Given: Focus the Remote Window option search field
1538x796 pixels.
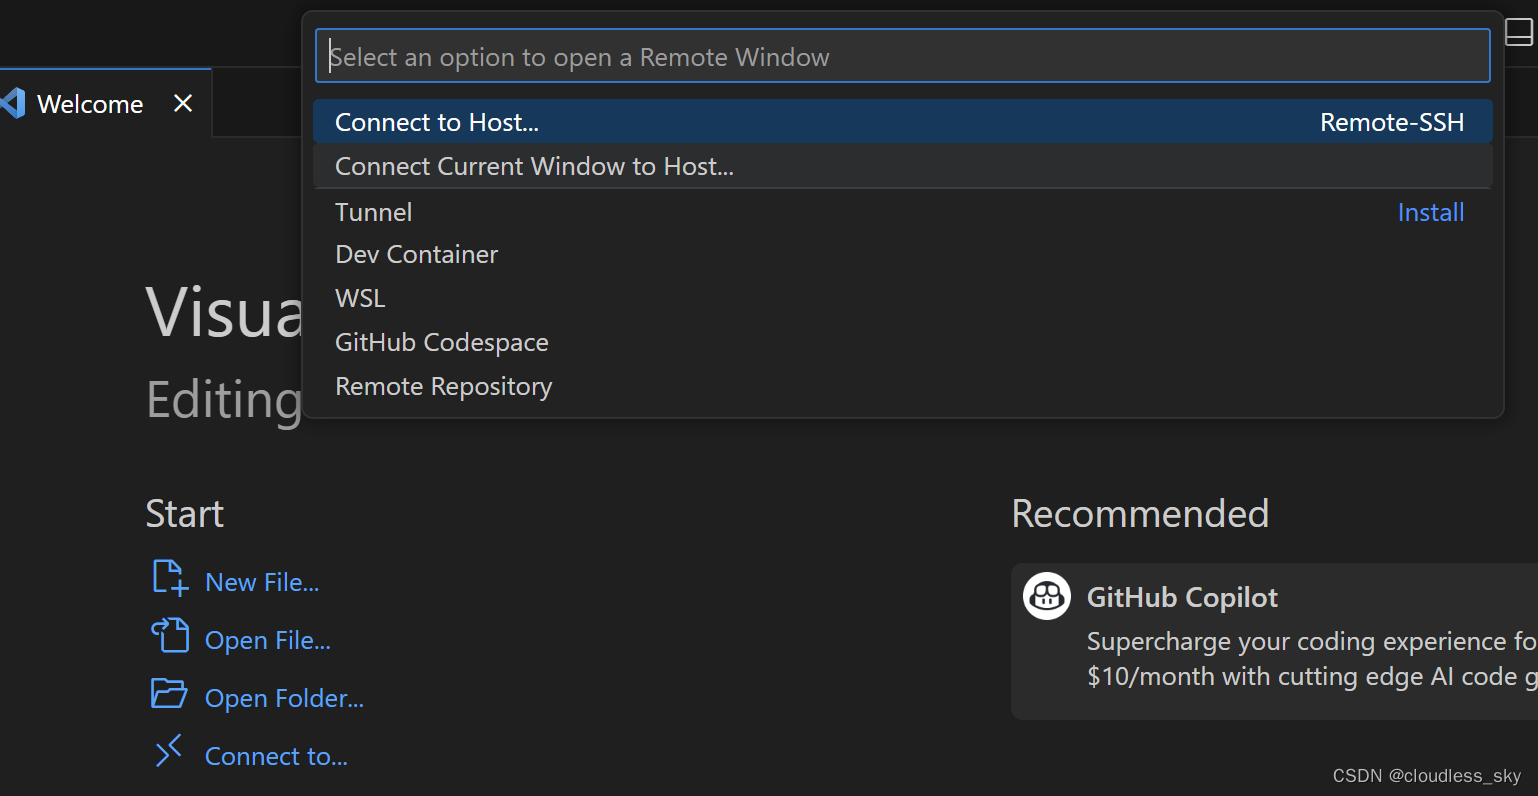Looking at the screenshot, I should pyautogui.click(x=903, y=56).
